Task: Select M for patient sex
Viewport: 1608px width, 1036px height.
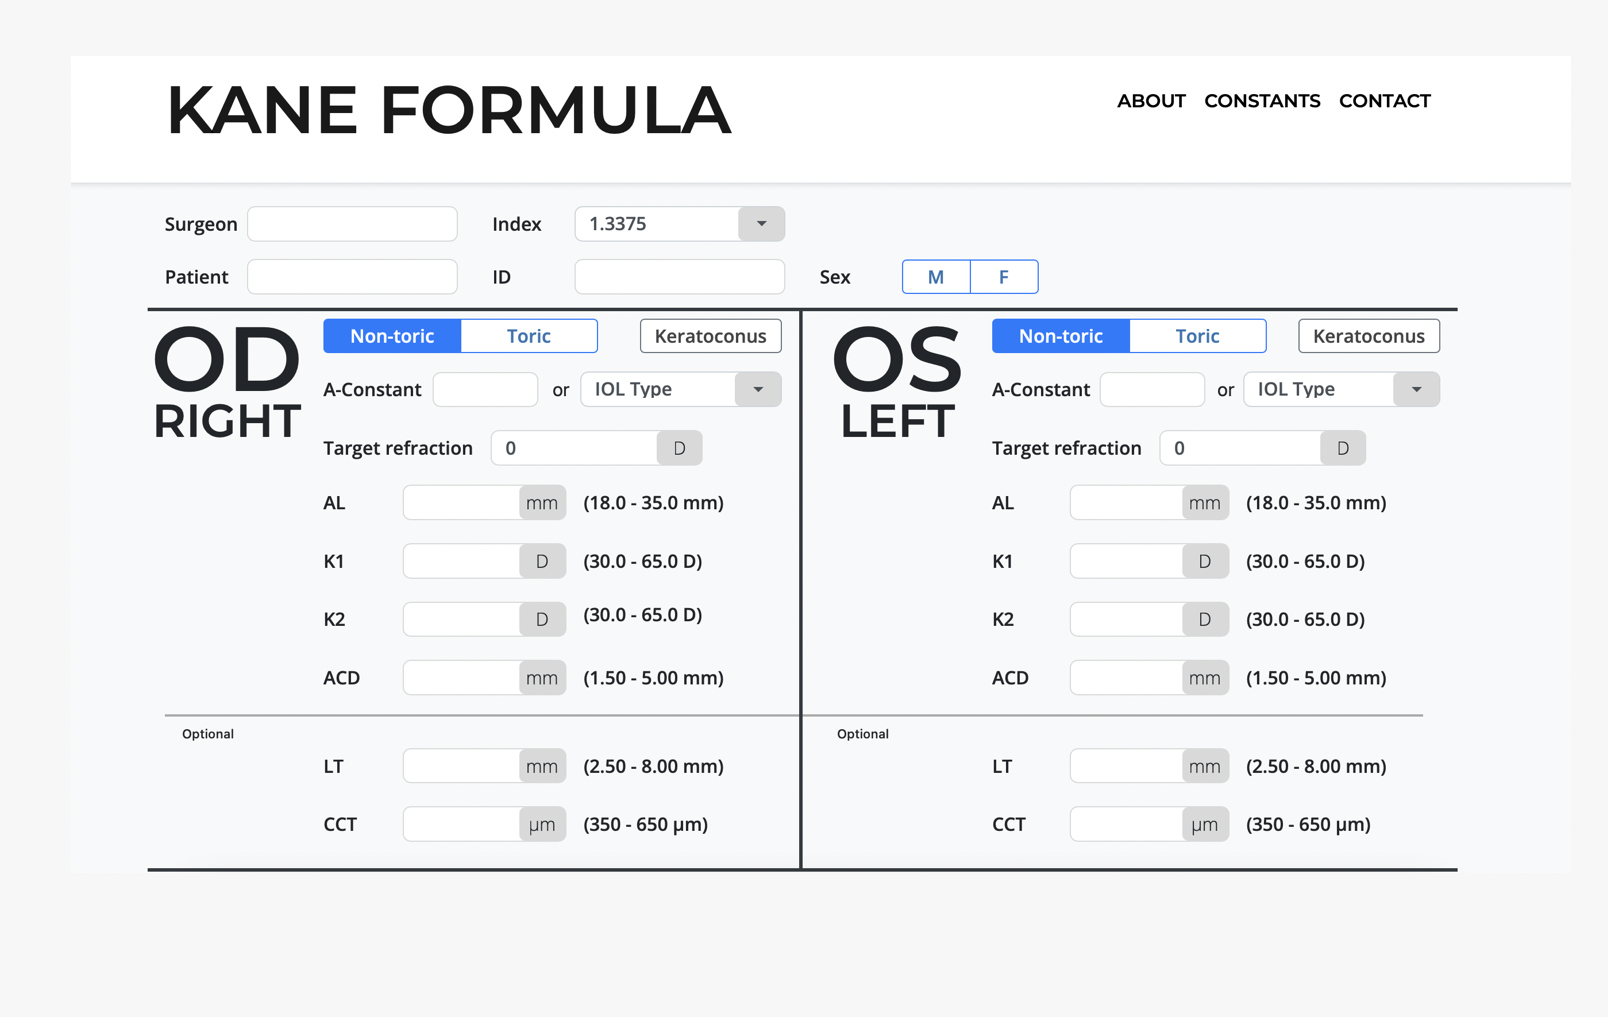Action: 936,277
